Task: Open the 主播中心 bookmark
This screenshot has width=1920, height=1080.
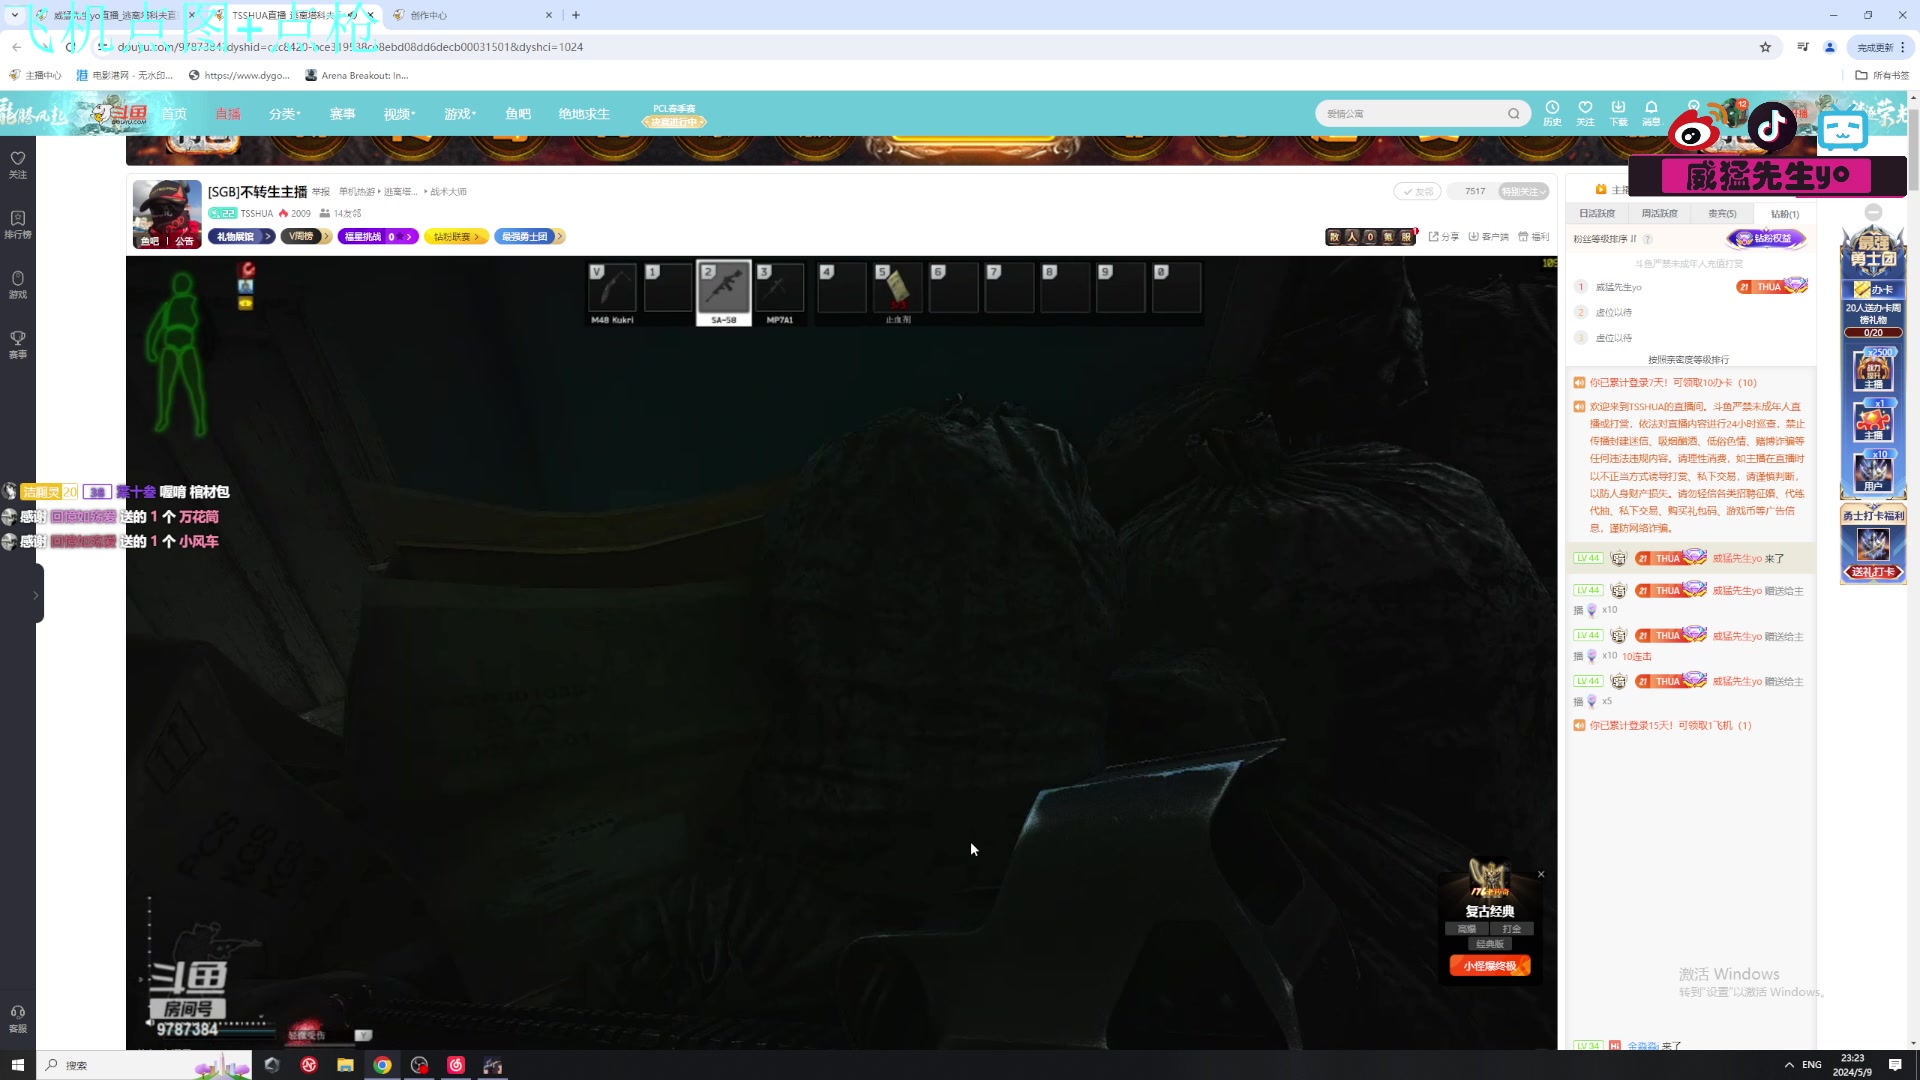Action: [35, 75]
